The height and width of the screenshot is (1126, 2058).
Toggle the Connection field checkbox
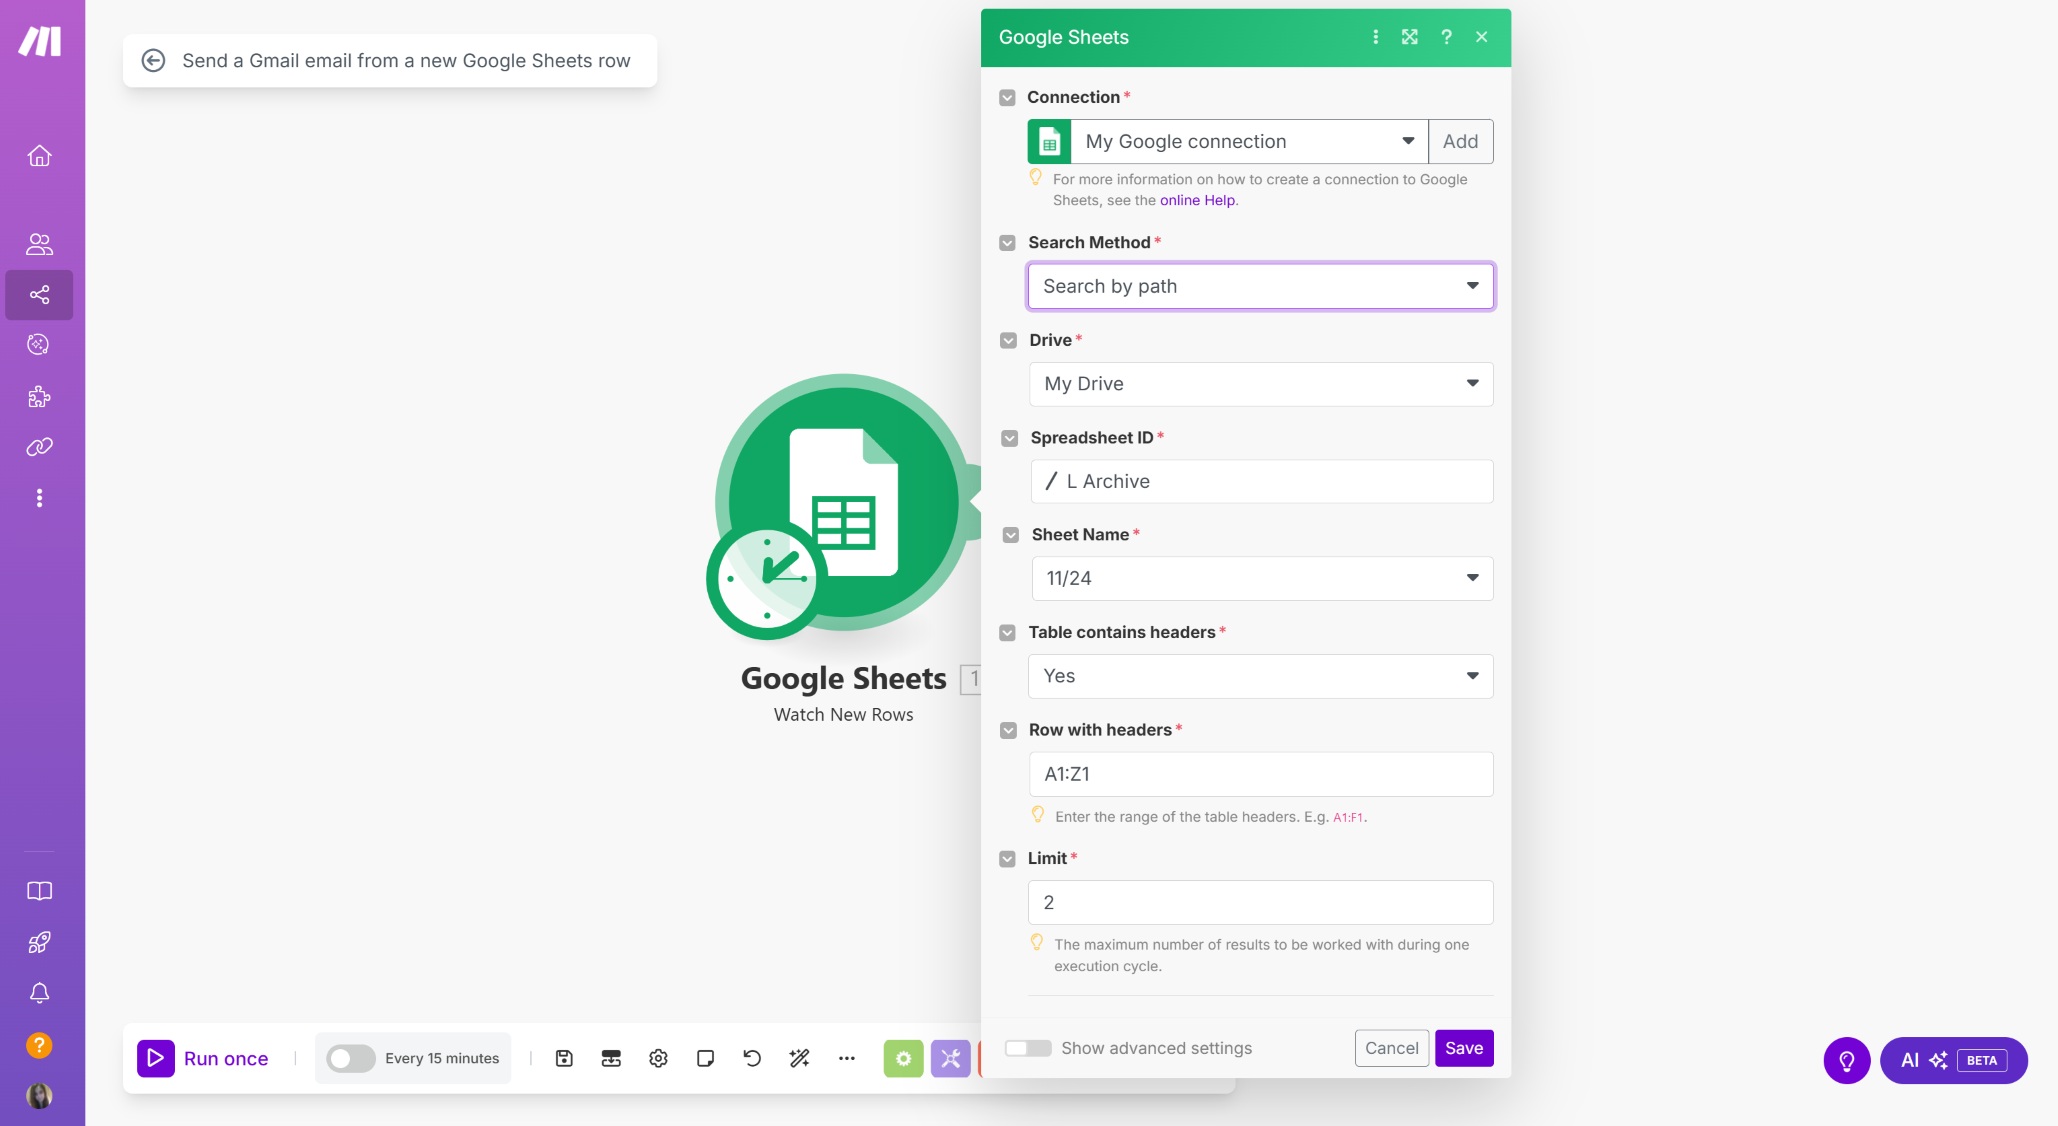point(1007,98)
